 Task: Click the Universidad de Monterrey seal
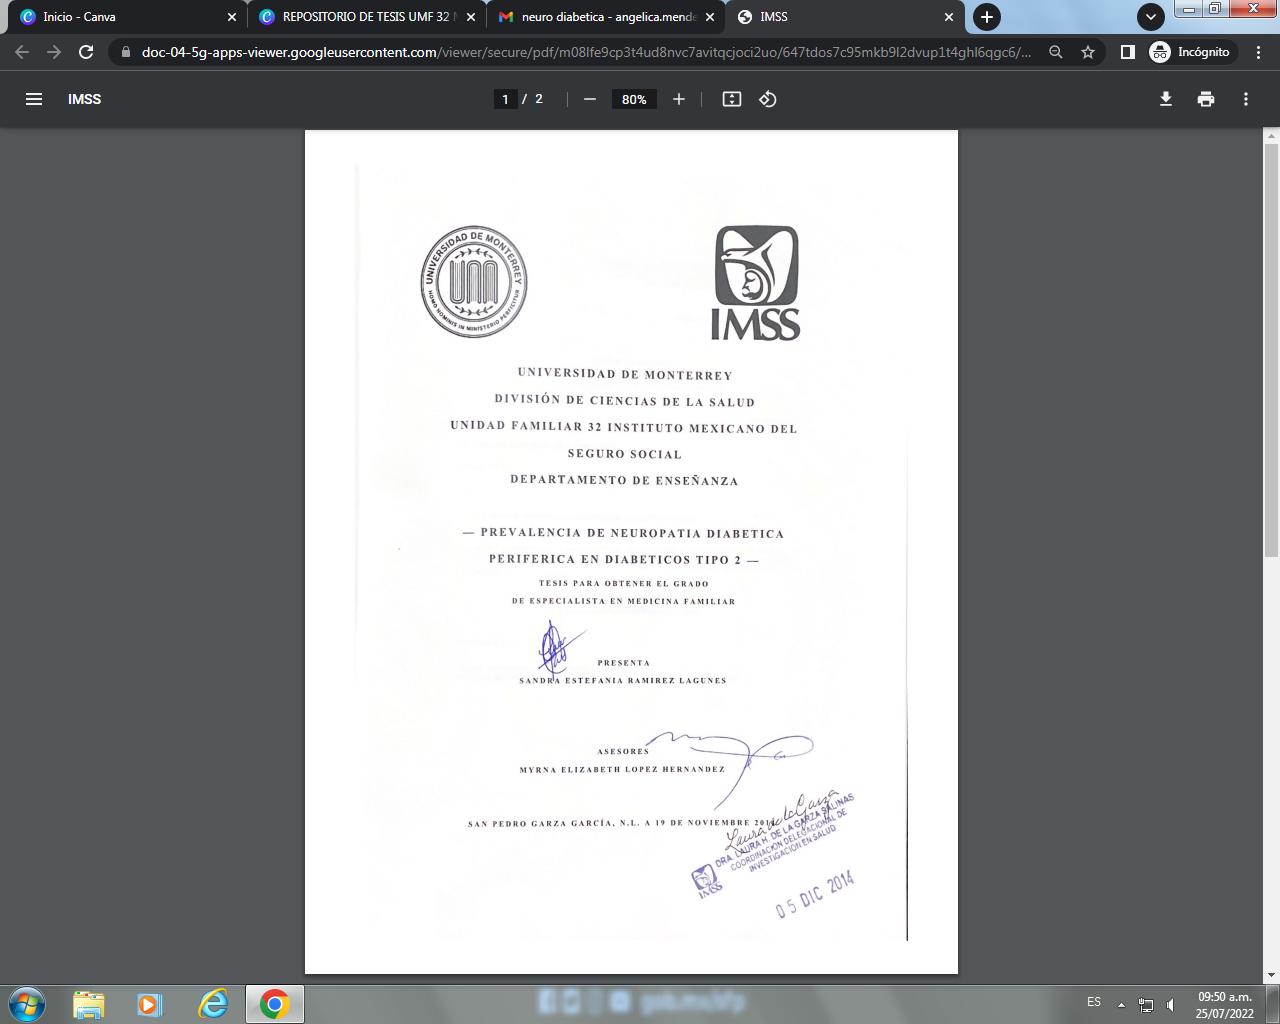pyautogui.click(x=474, y=281)
